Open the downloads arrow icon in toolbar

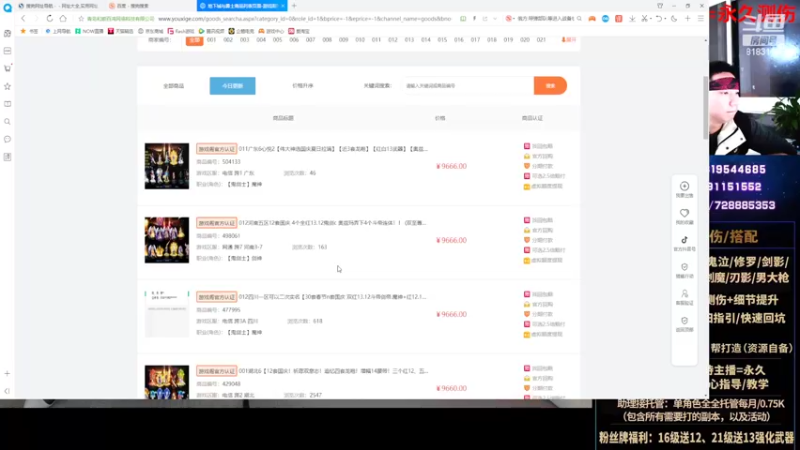[x=632, y=18]
